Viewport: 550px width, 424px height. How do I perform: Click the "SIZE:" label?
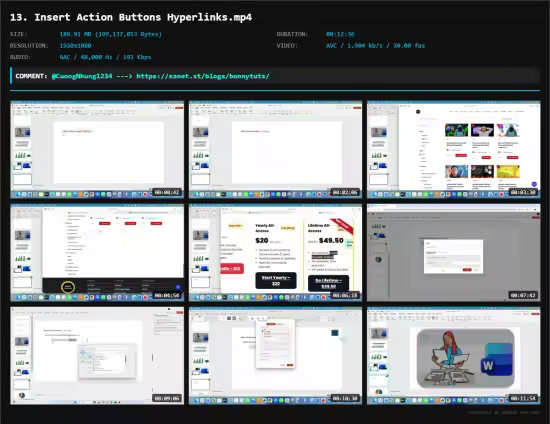pyautogui.click(x=19, y=34)
